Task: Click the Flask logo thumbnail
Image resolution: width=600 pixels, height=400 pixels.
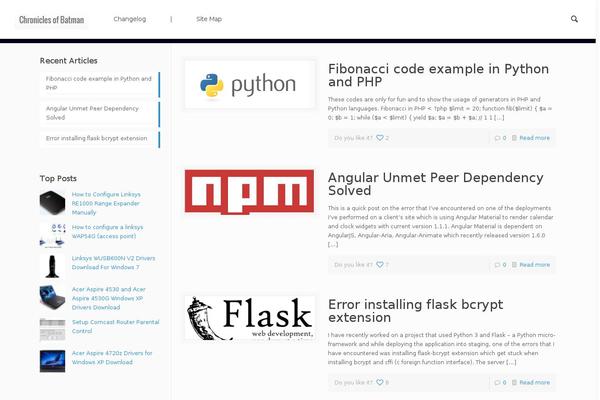Action: 250,318
